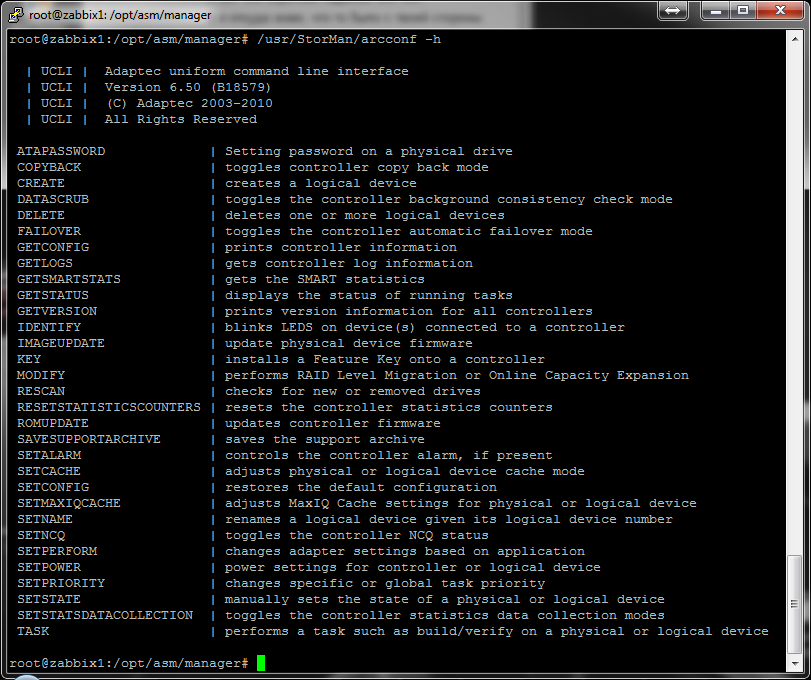
Task: Click the DATASCRUB command name
Action: click(53, 200)
